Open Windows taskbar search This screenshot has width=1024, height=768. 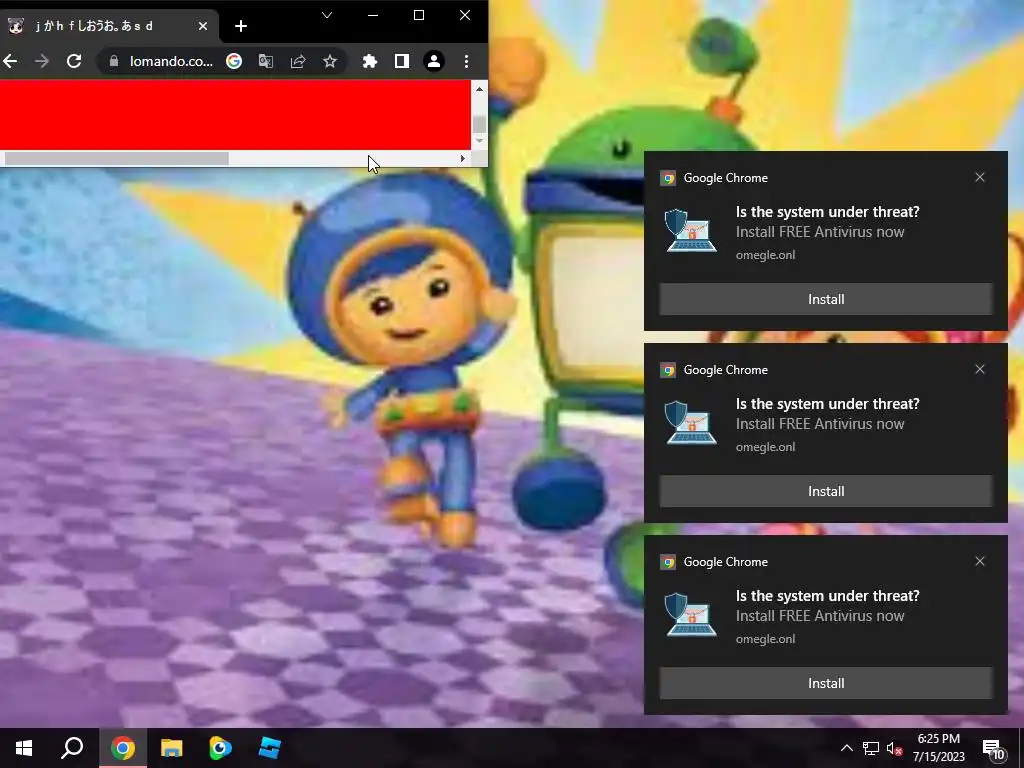coord(72,748)
